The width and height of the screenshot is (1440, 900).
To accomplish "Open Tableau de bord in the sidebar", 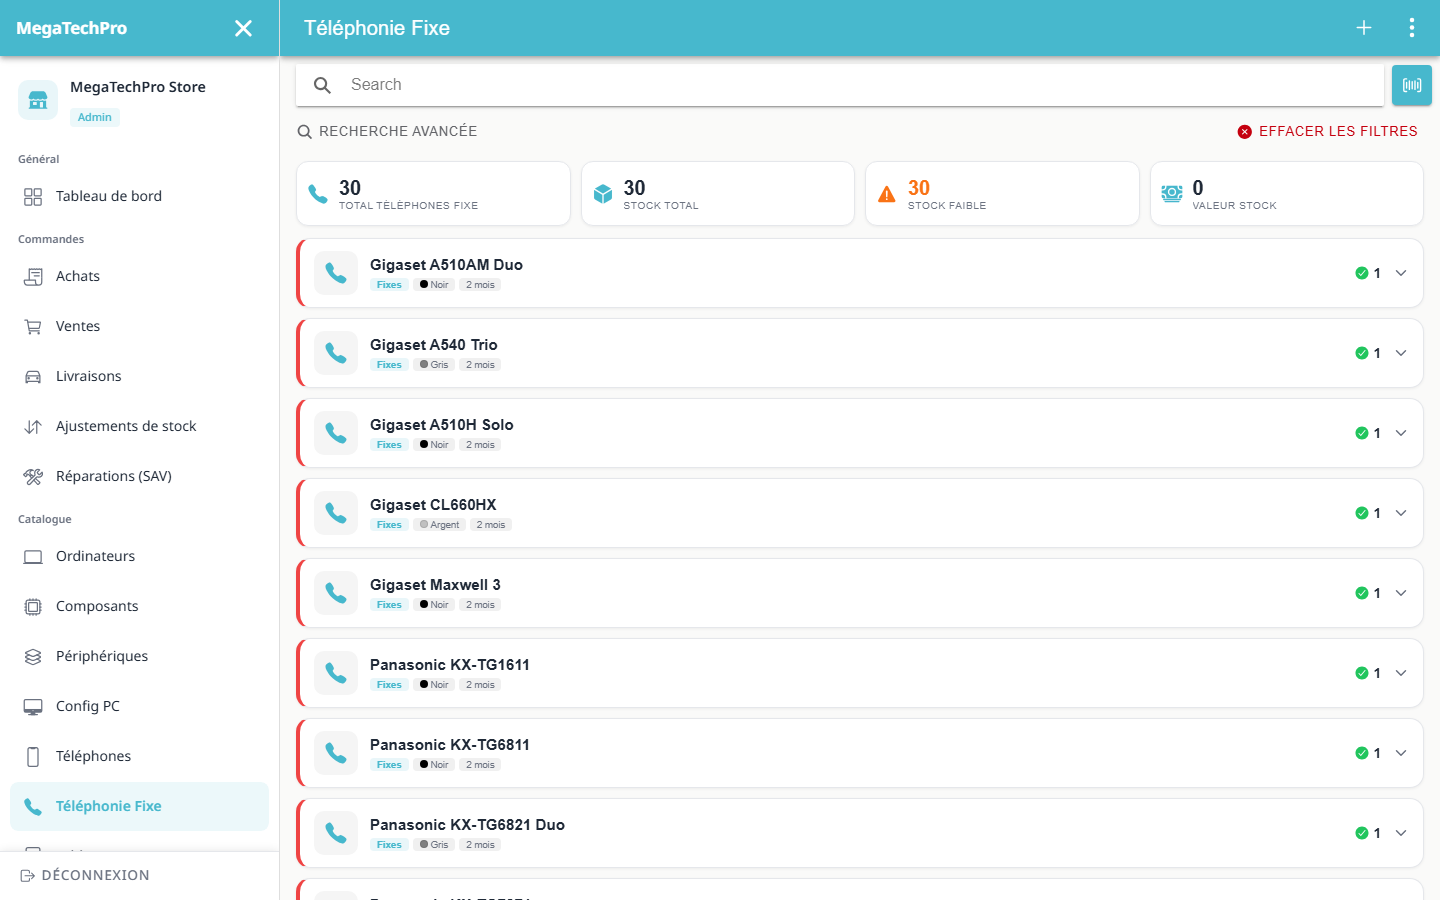I will pos(139,196).
